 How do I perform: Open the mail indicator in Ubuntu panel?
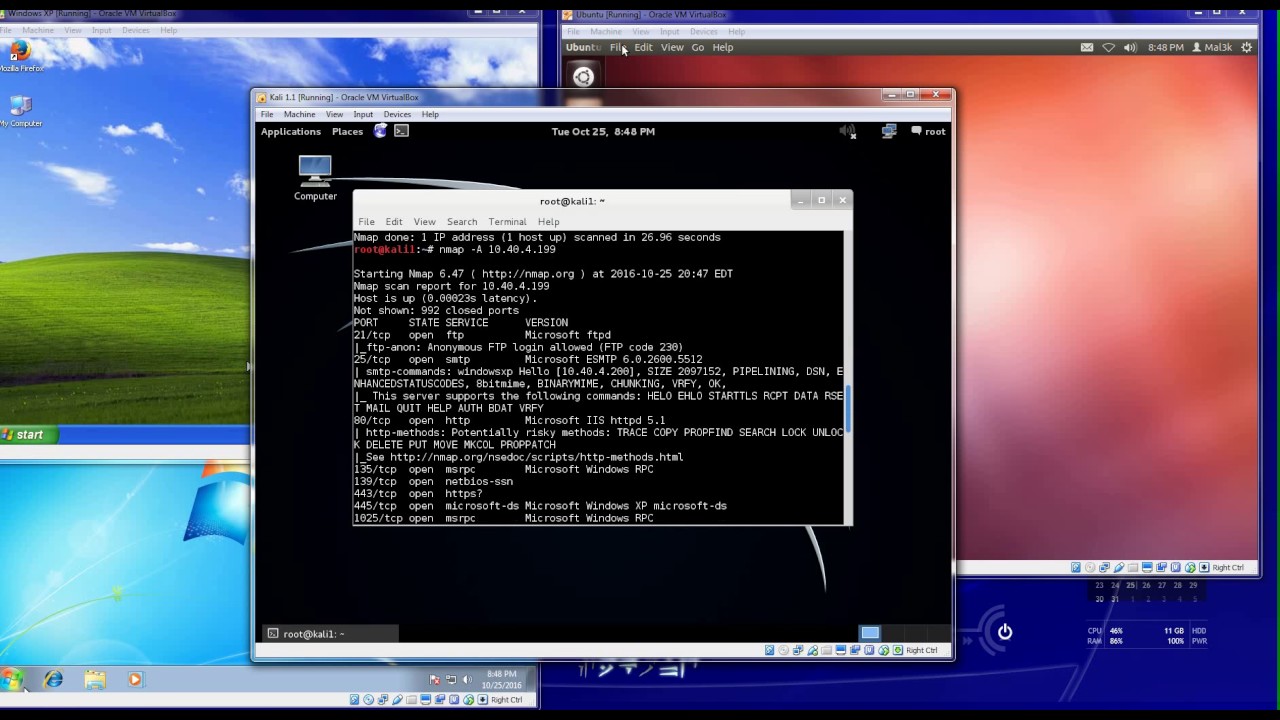tap(1087, 47)
